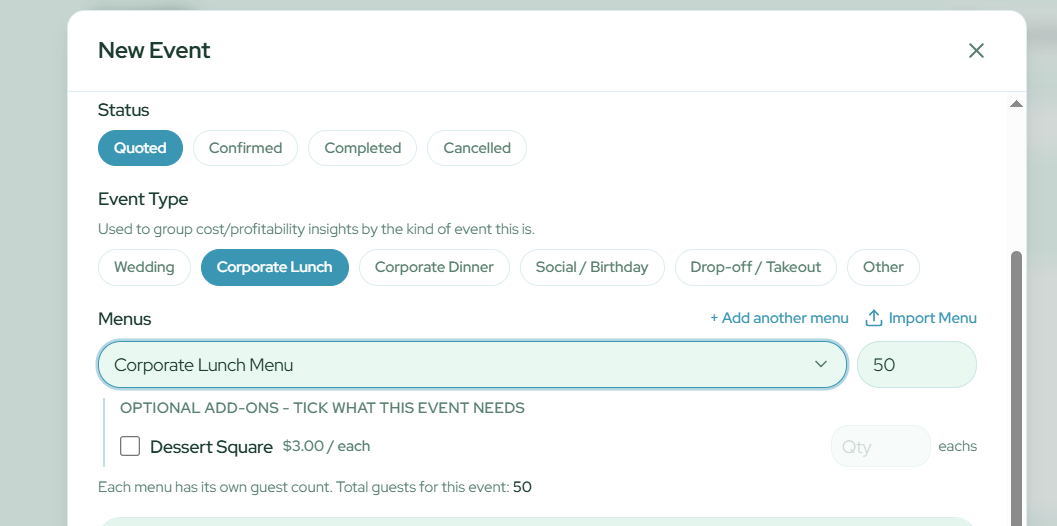
Task: Click the Menus heading
Action: [x=125, y=318]
